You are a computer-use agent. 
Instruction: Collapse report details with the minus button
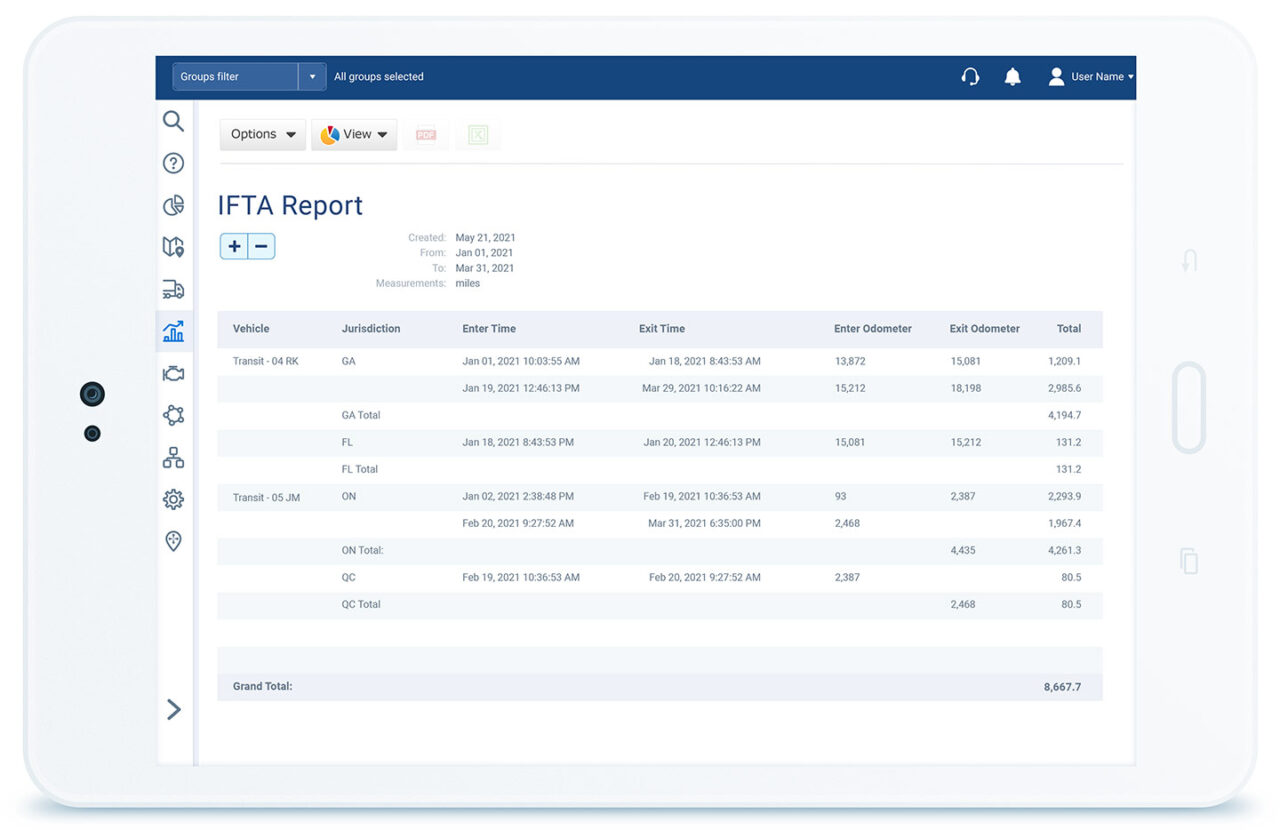[260, 246]
